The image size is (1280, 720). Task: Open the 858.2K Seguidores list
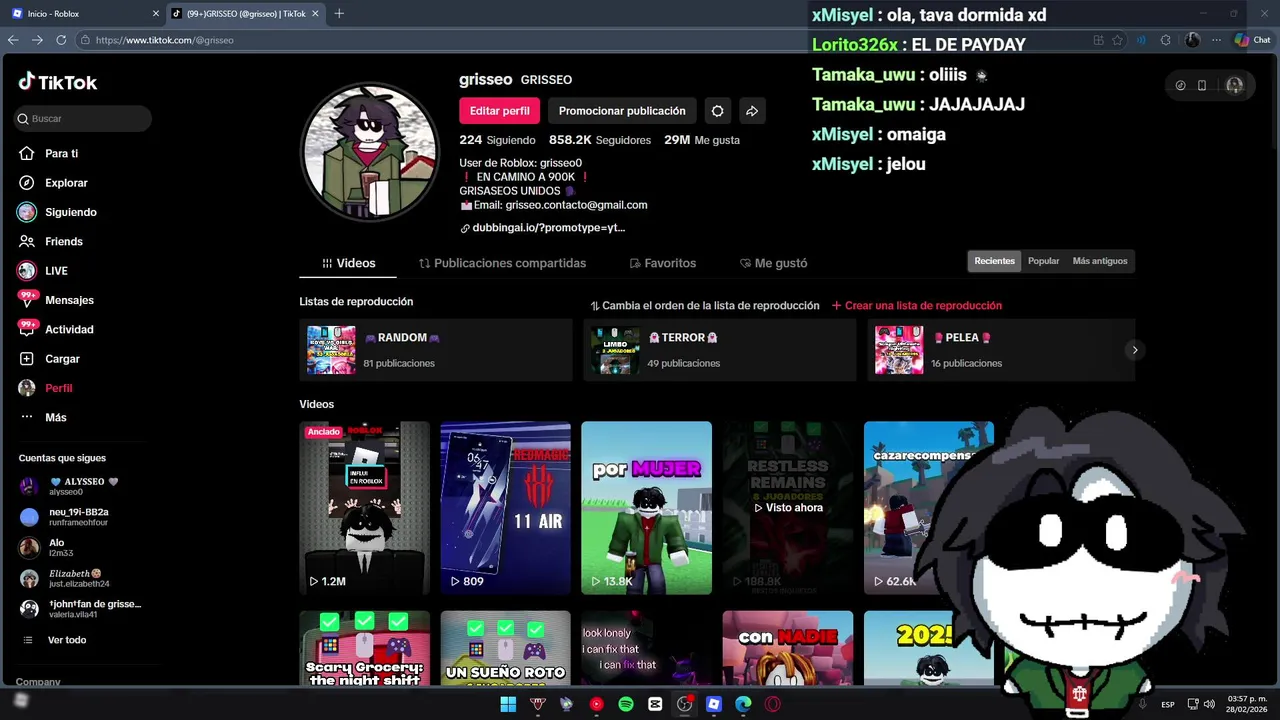coord(600,140)
